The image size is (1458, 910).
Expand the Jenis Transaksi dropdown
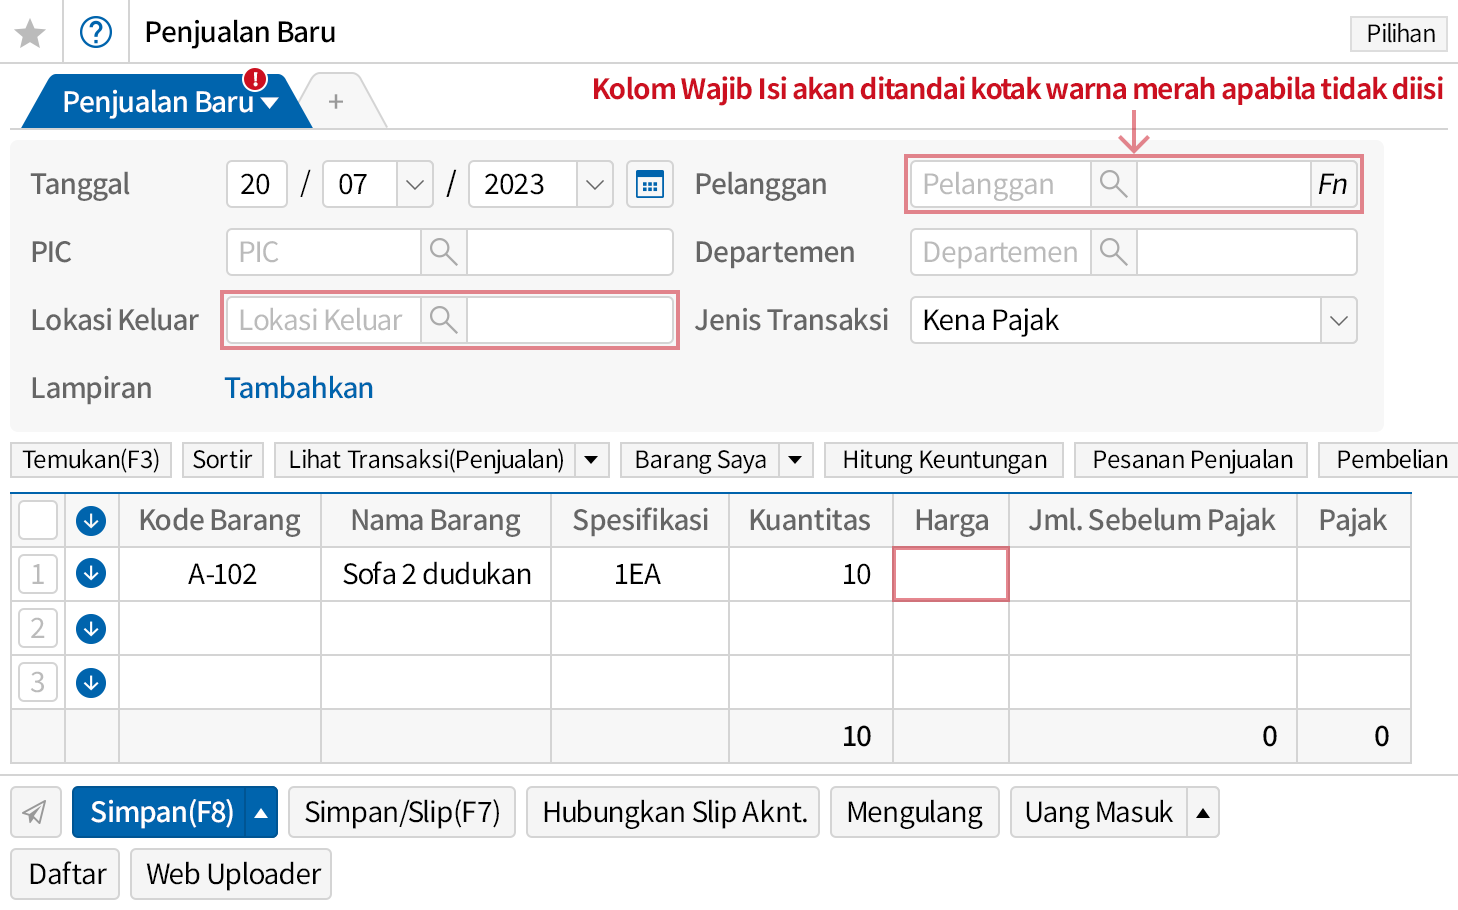click(x=1338, y=320)
